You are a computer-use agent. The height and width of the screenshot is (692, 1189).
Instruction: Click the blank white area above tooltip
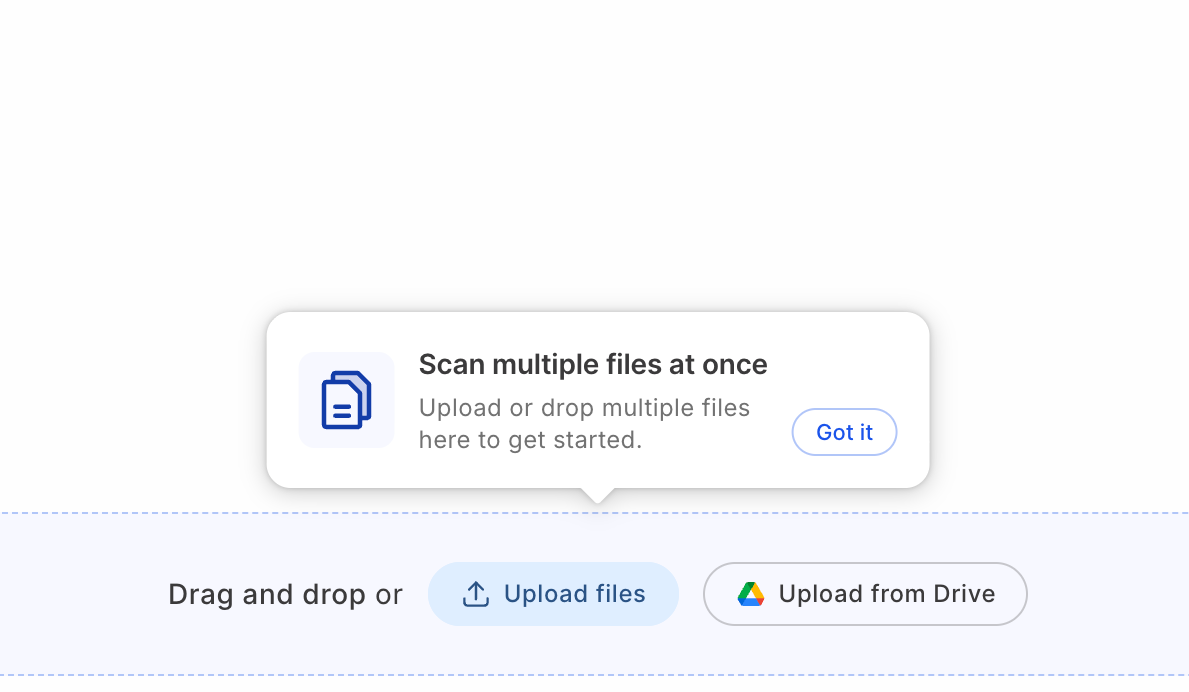pyautogui.click(x=594, y=152)
